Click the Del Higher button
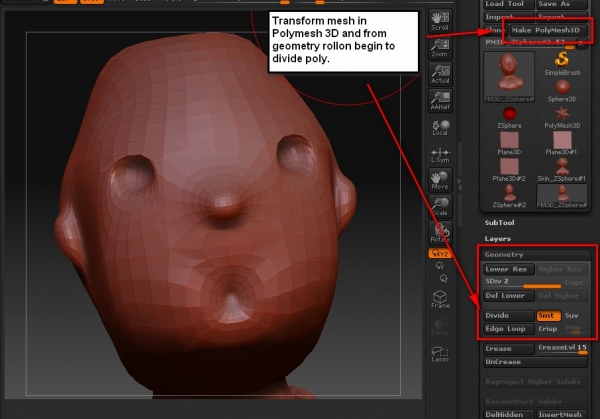The height and width of the screenshot is (419, 600). pos(561,296)
